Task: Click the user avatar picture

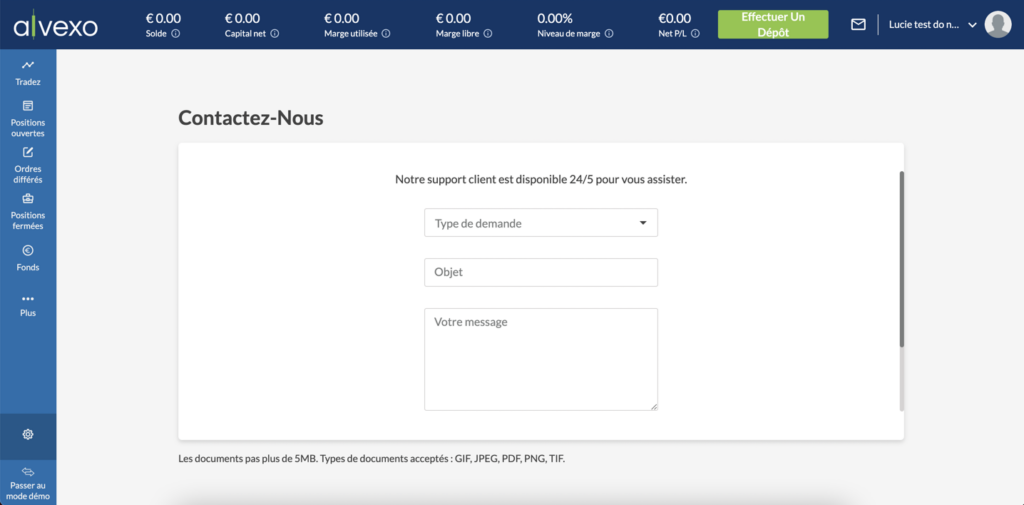Action: [997, 24]
